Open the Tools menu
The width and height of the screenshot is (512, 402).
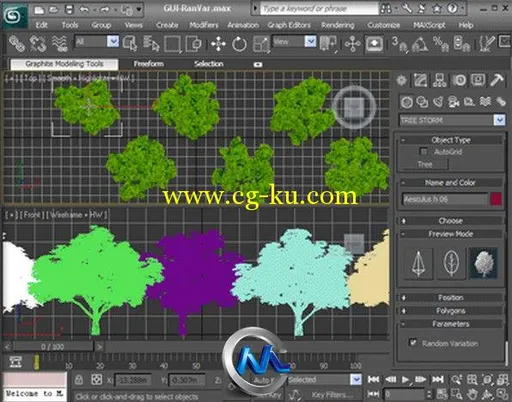[70, 25]
